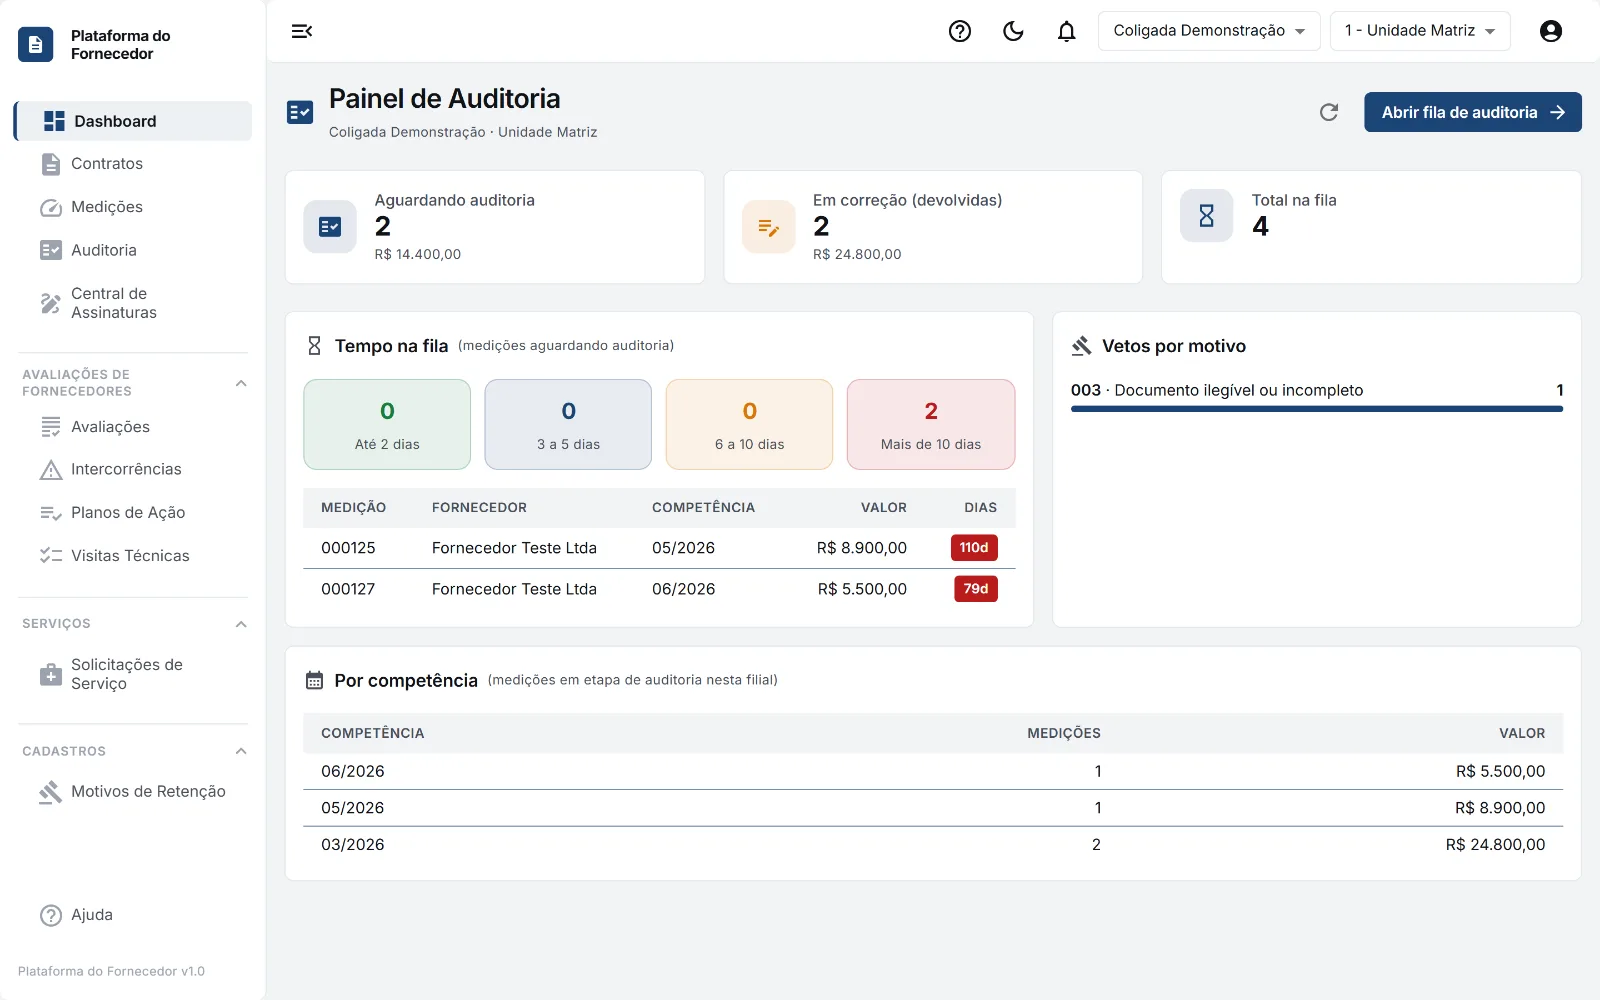The image size is (1600, 1000).
Task: Open Auditoria in the sidebar
Action: pos(133,250)
